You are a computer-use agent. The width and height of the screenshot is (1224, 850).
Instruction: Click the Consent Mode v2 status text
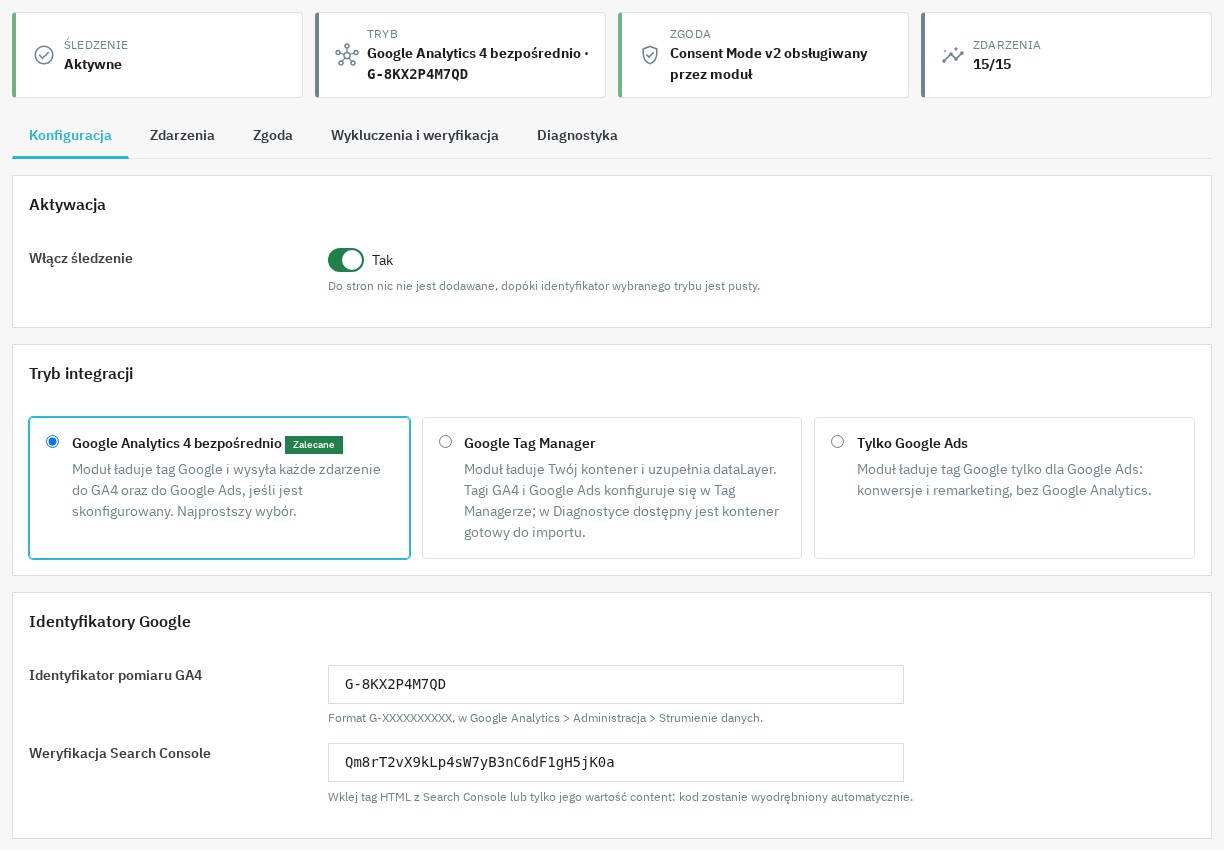[768, 64]
